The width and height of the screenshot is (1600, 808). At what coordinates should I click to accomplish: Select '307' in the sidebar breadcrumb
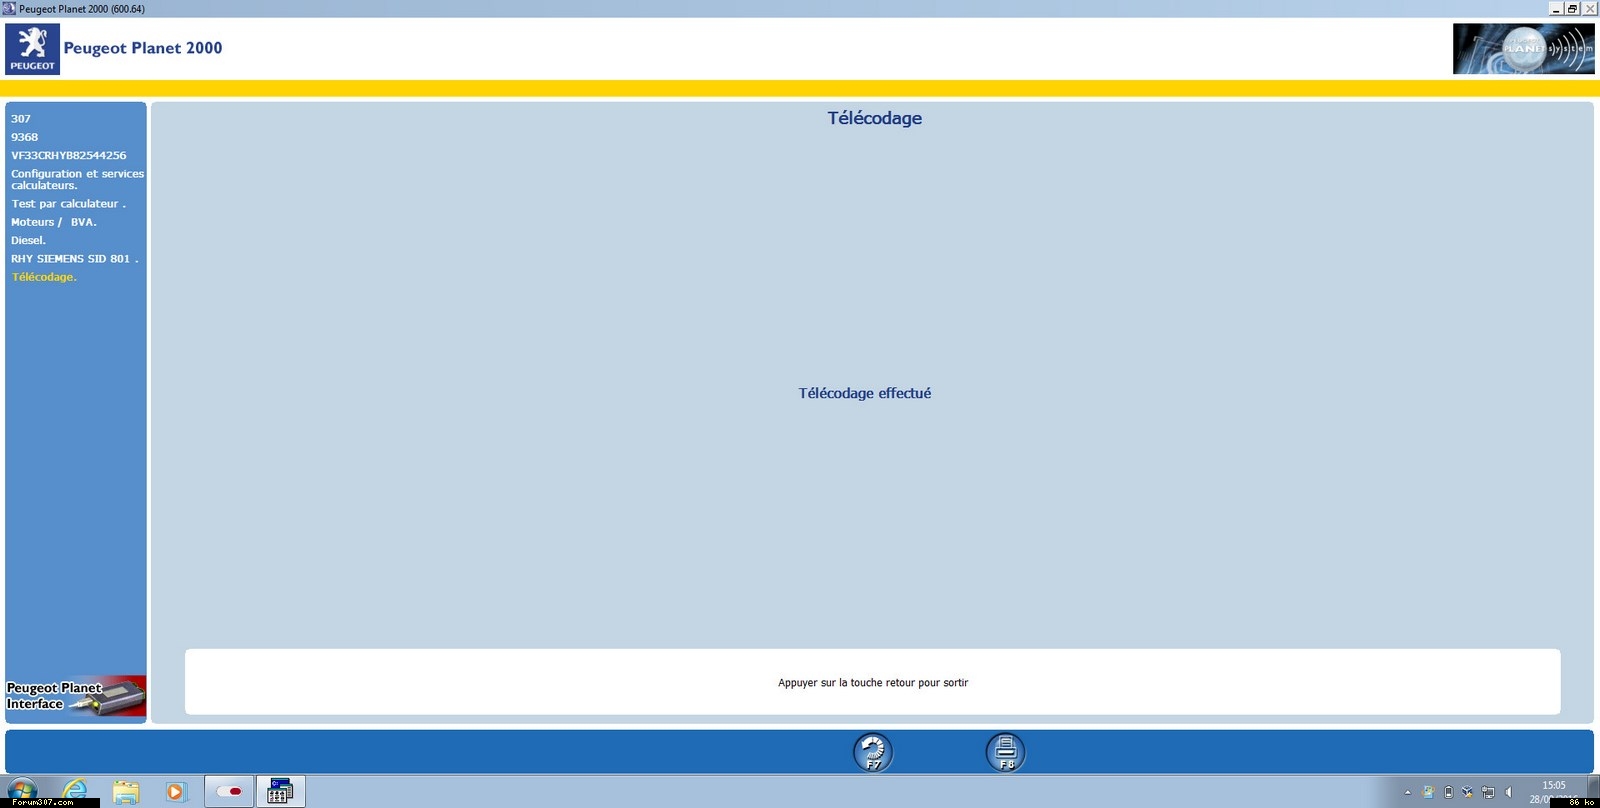[21, 119]
